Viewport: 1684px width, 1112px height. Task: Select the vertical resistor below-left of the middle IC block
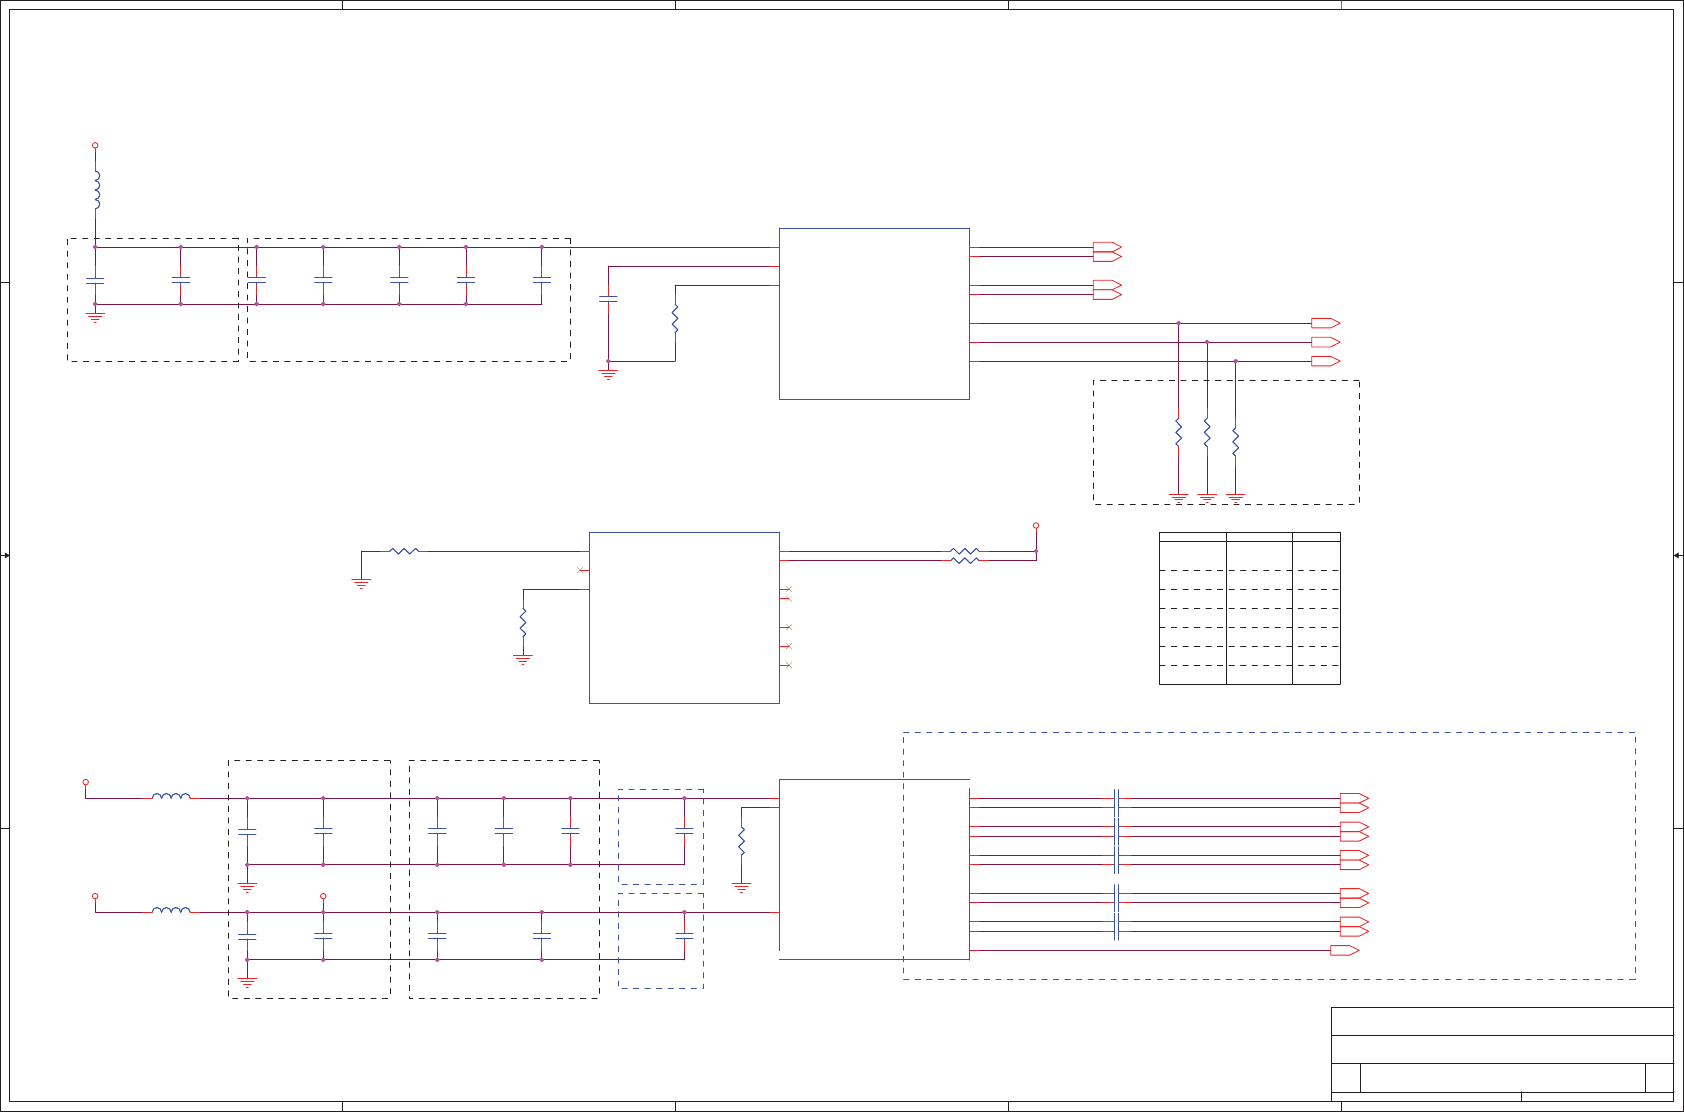point(523,623)
